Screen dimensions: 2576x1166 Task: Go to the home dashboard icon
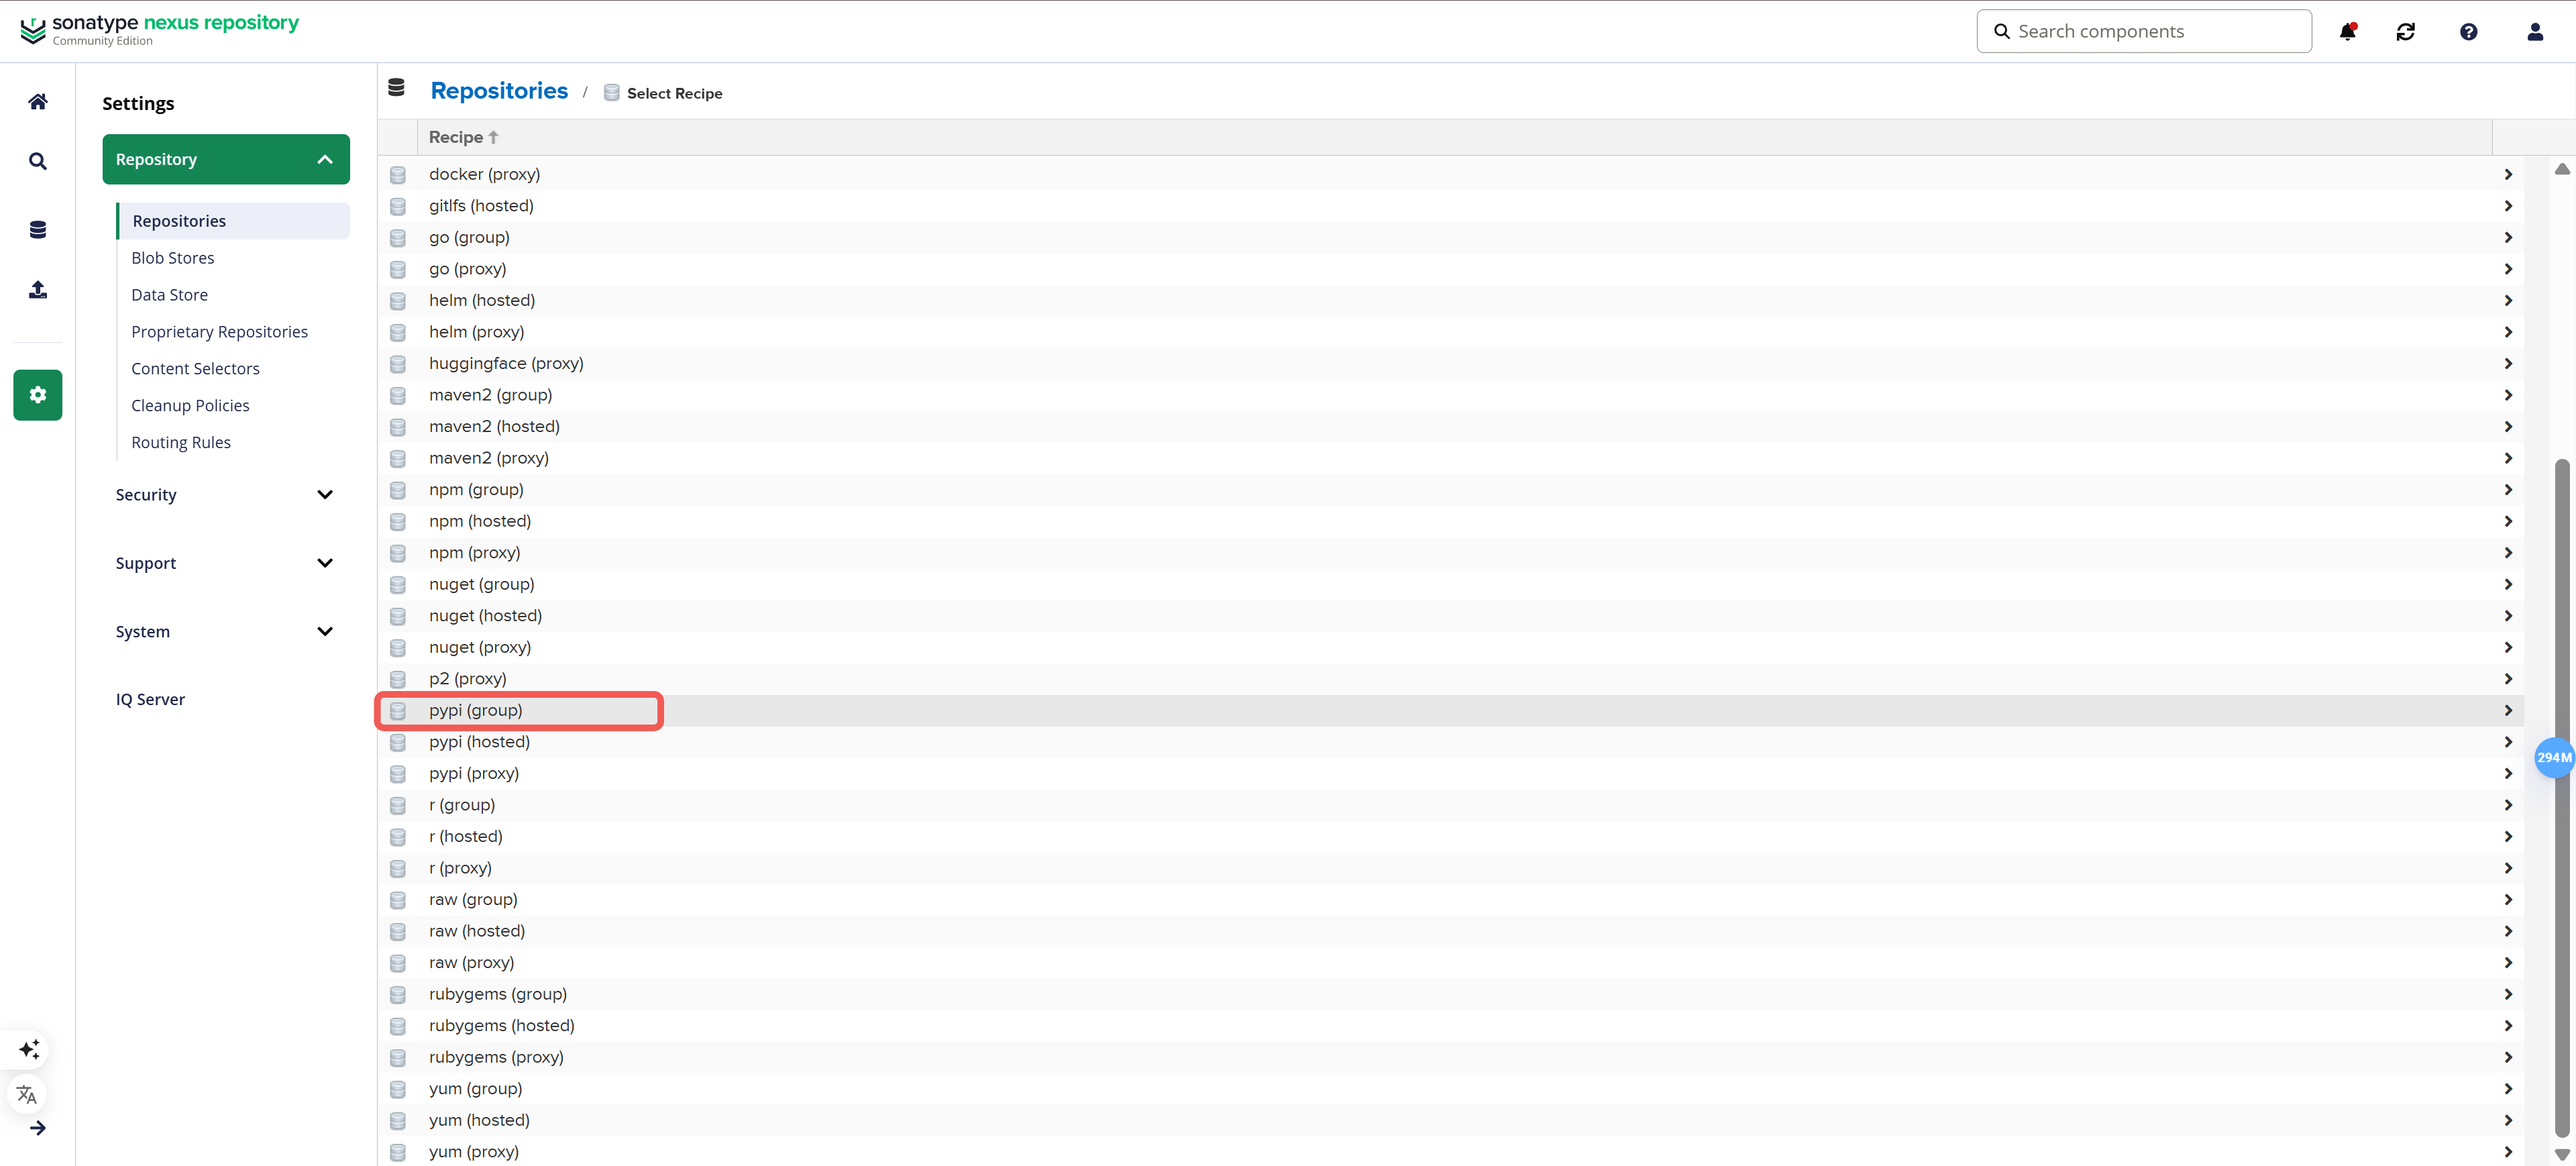(38, 101)
